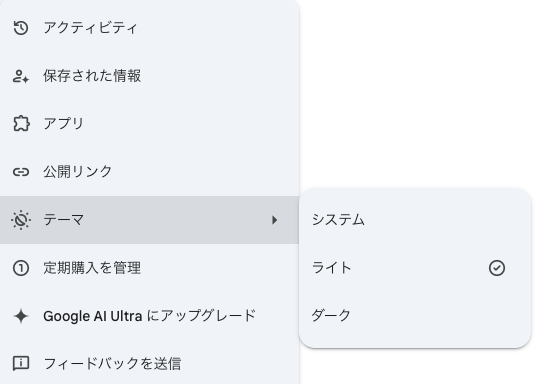Select the ライト theme option
553x384 pixels.
point(415,268)
